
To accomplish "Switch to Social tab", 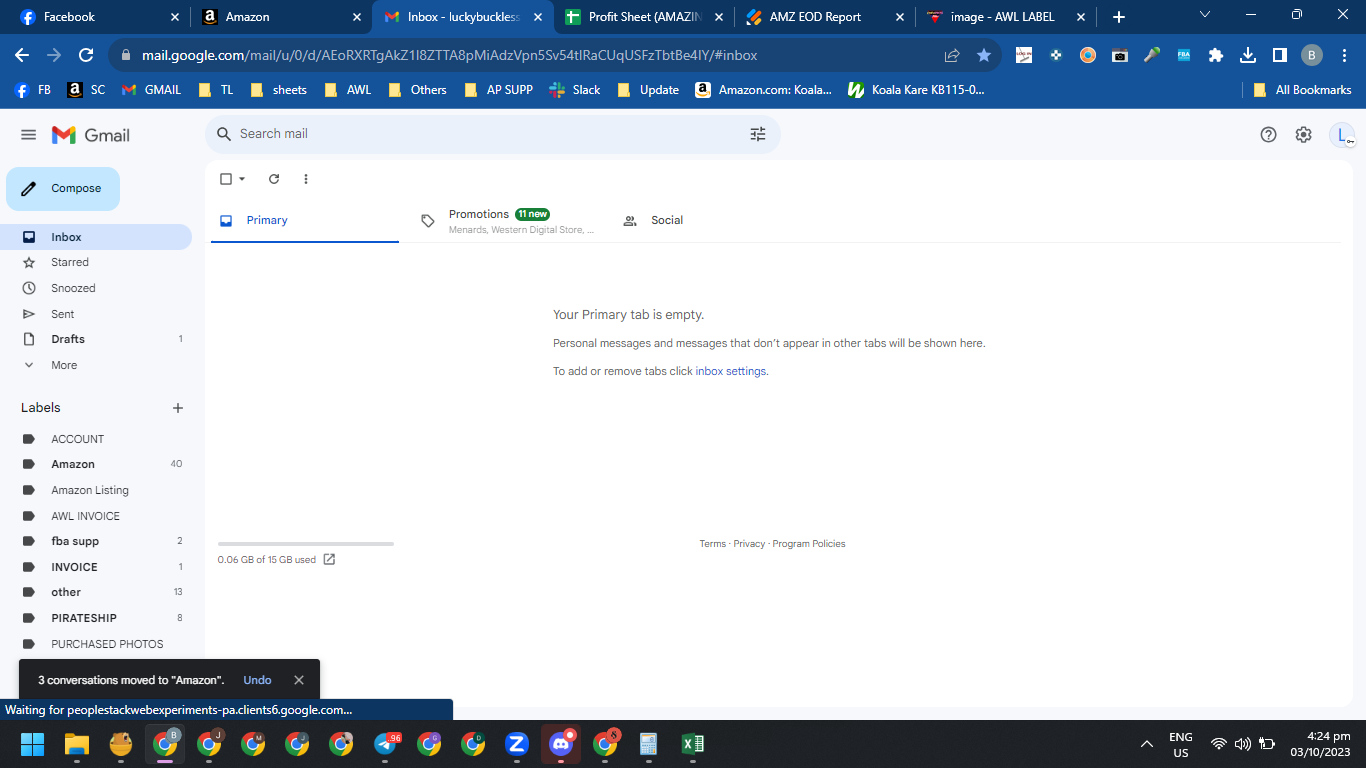I will point(709,221).
